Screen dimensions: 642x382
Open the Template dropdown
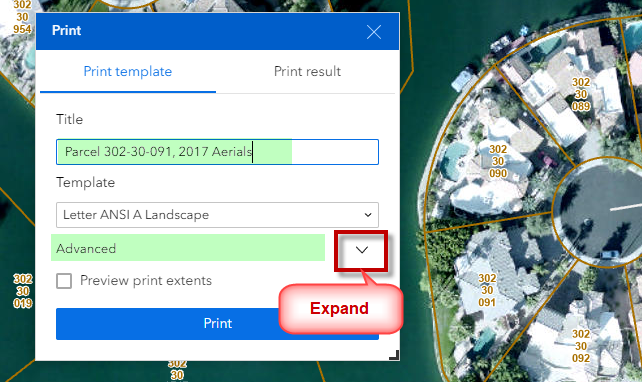coord(217,215)
